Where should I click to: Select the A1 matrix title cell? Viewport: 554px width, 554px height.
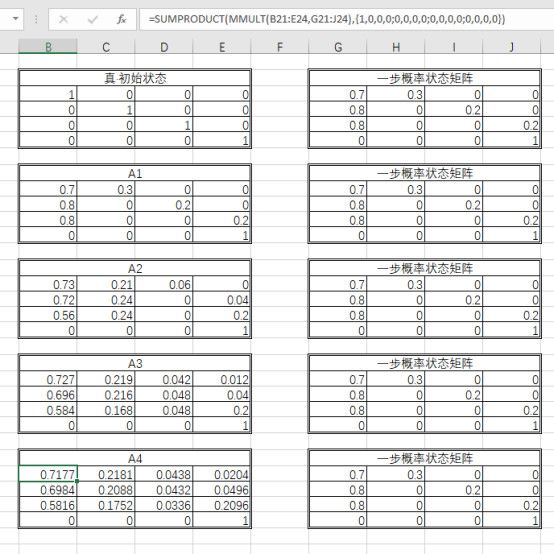tap(135, 173)
